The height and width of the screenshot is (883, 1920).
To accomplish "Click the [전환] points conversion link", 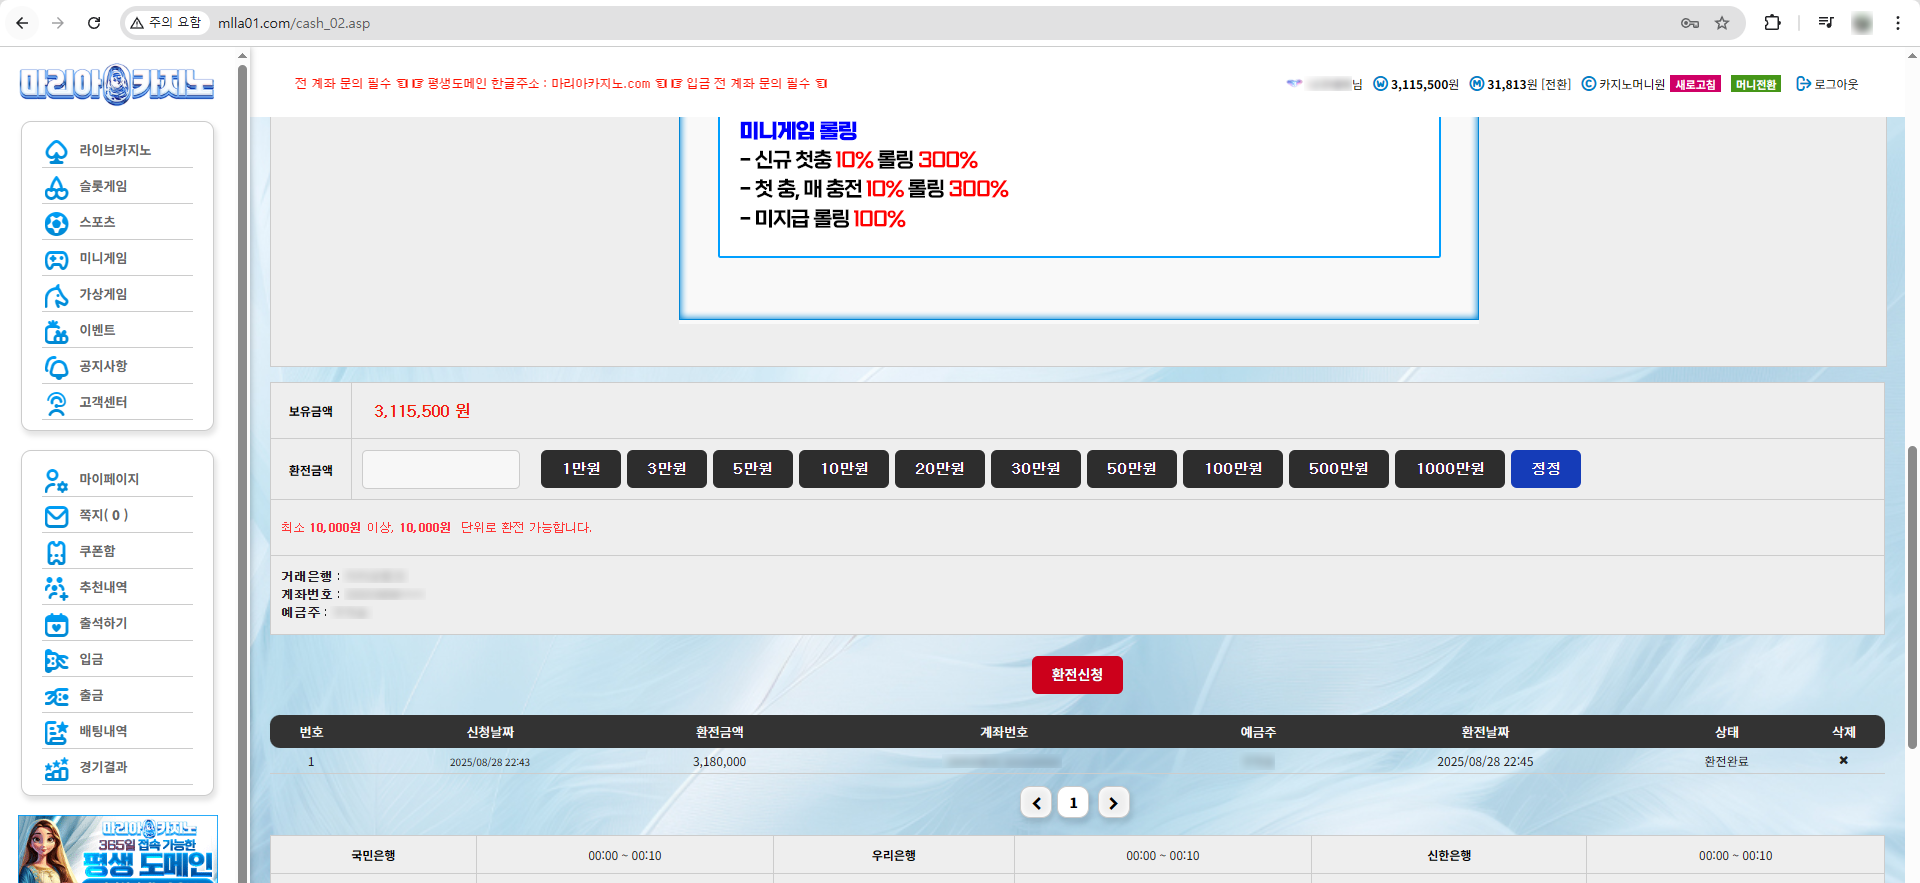I will pyautogui.click(x=1556, y=85).
